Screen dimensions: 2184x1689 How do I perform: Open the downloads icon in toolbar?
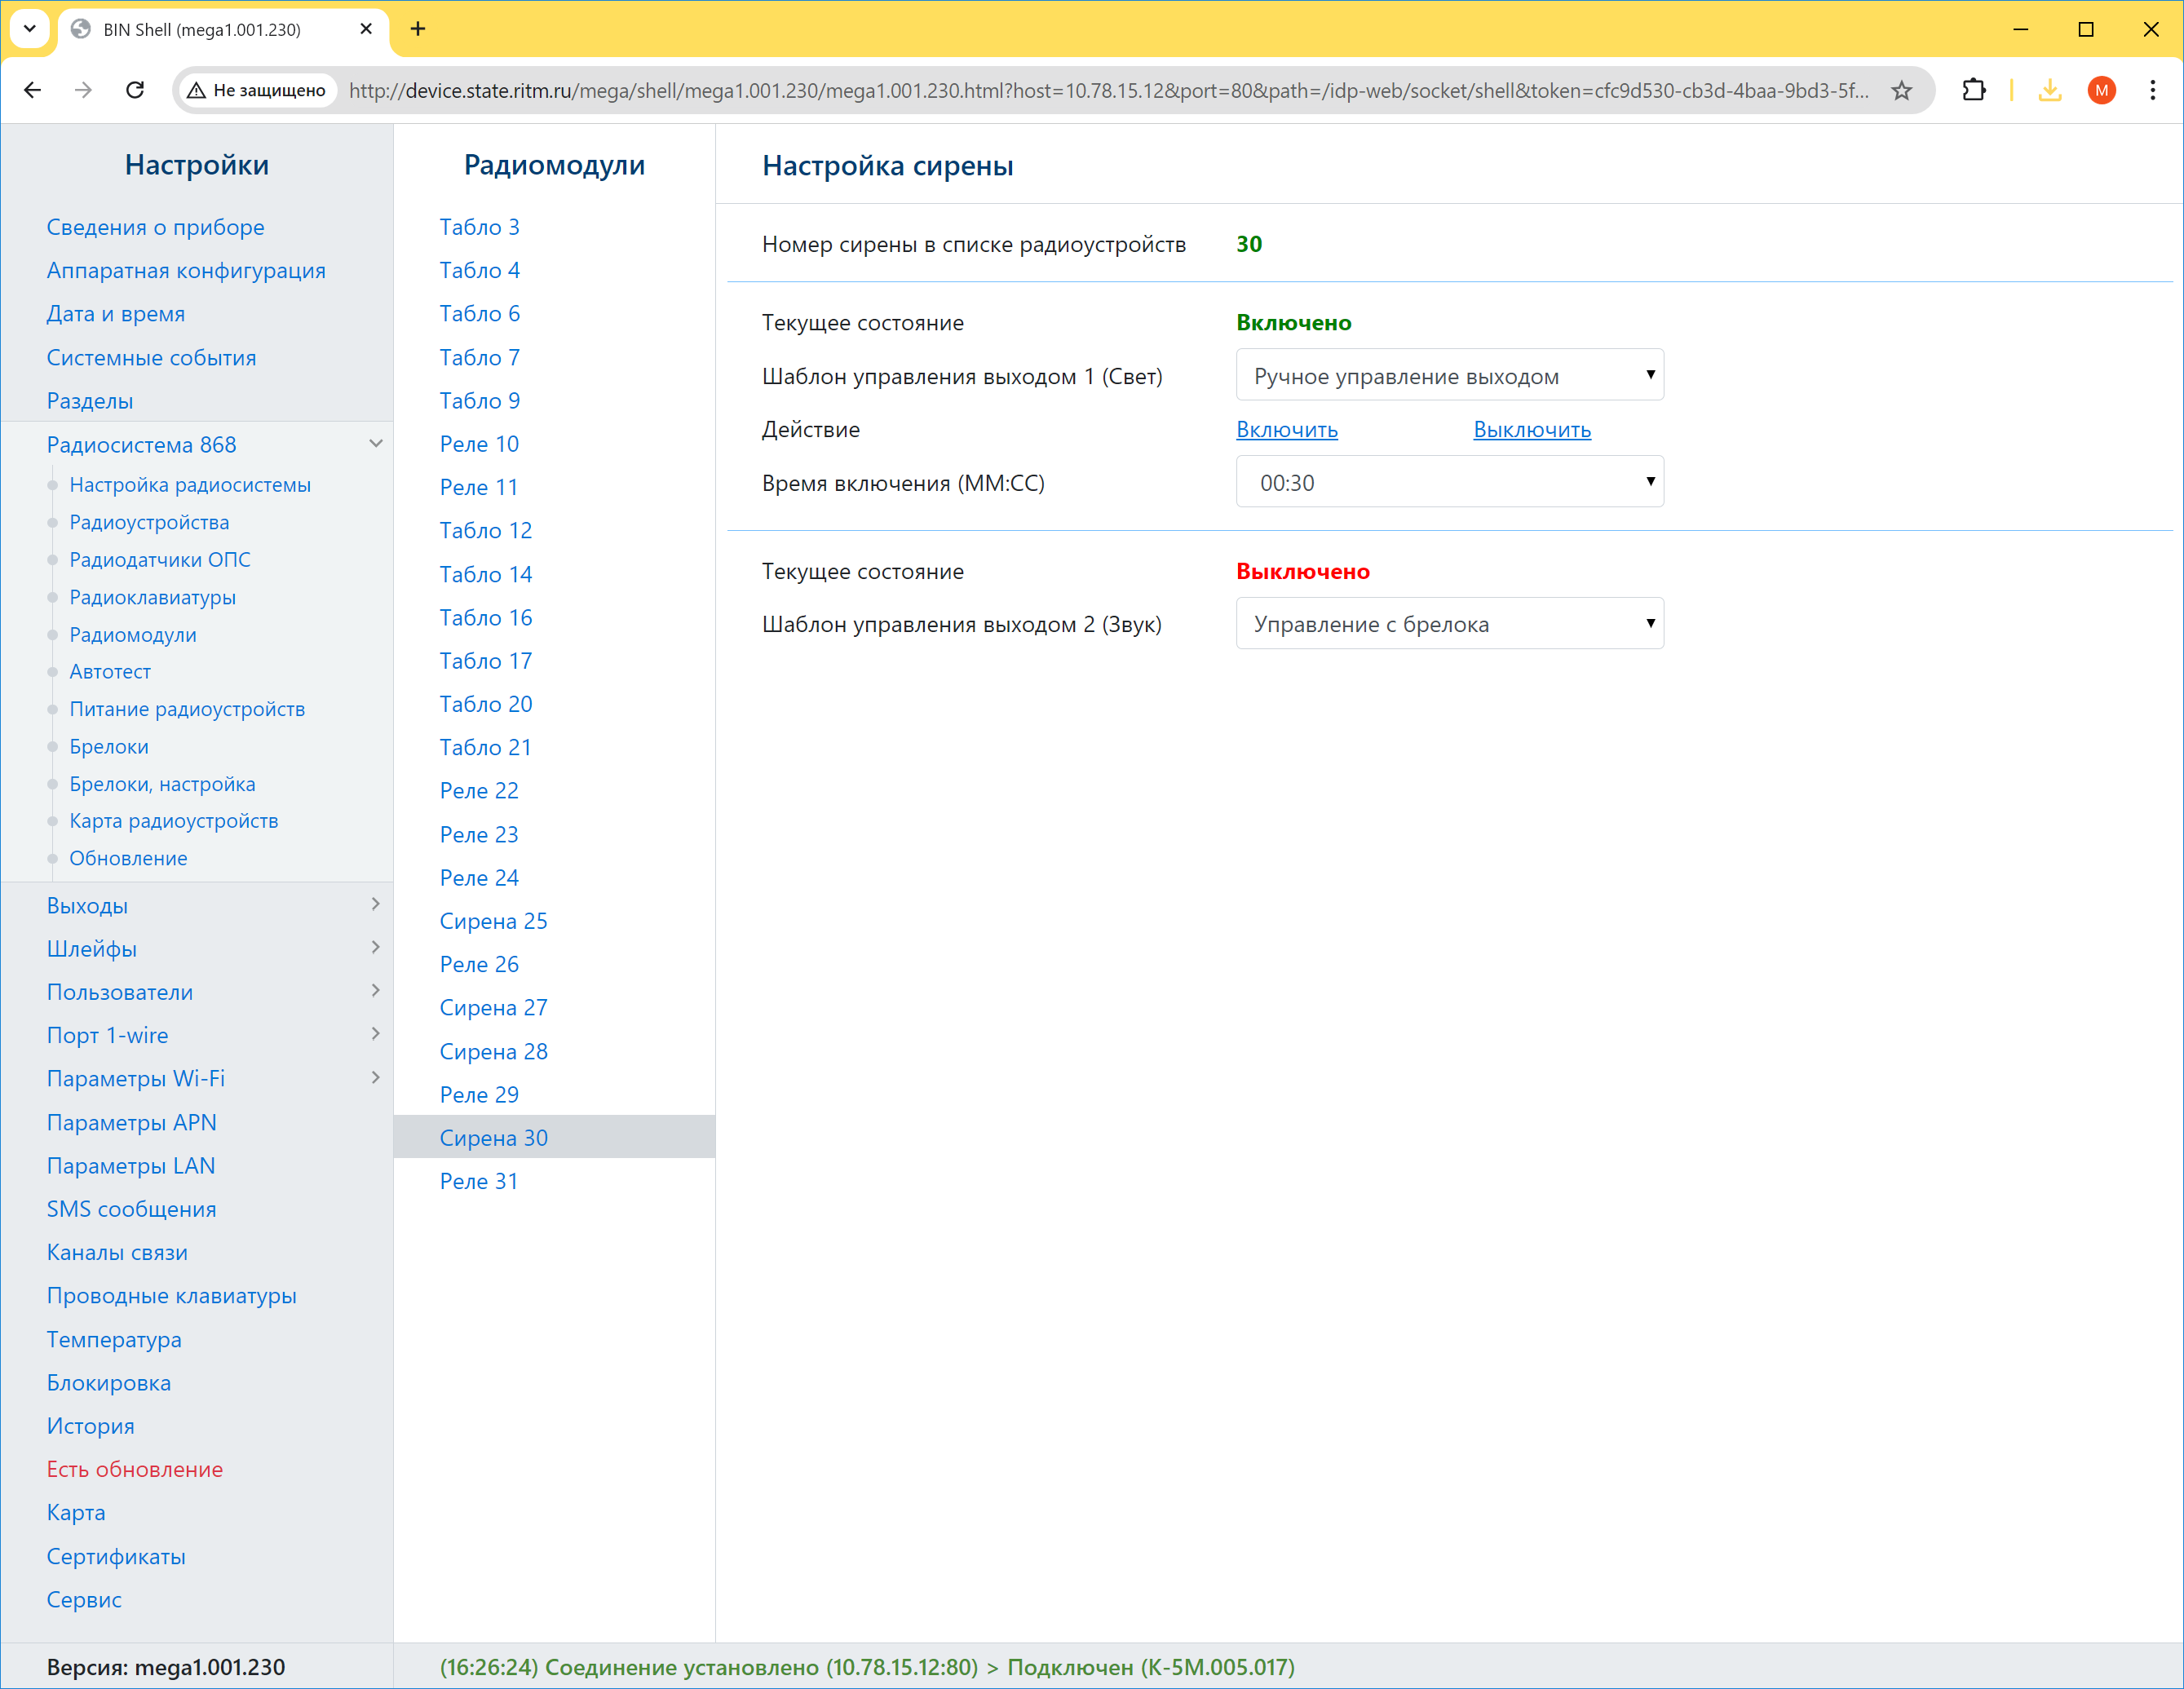click(x=2049, y=90)
